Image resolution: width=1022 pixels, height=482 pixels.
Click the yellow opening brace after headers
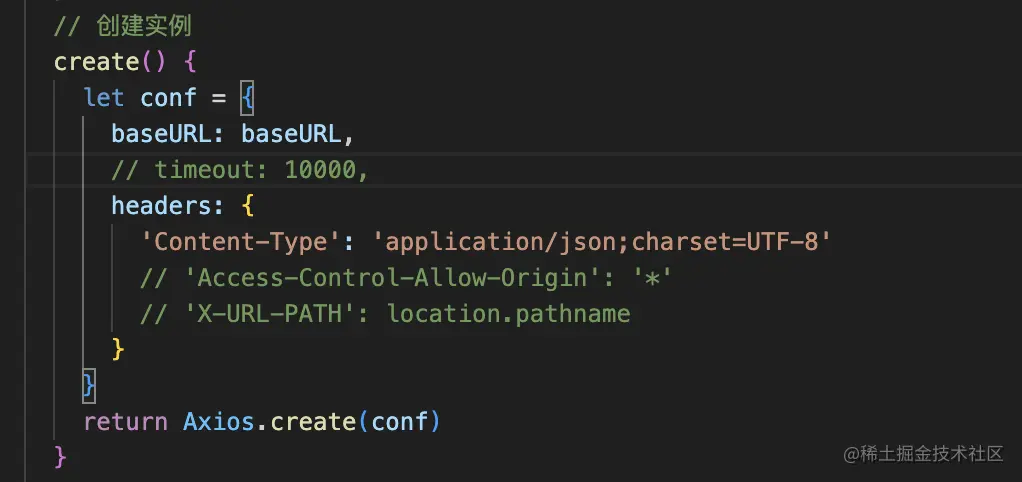tap(248, 206)
